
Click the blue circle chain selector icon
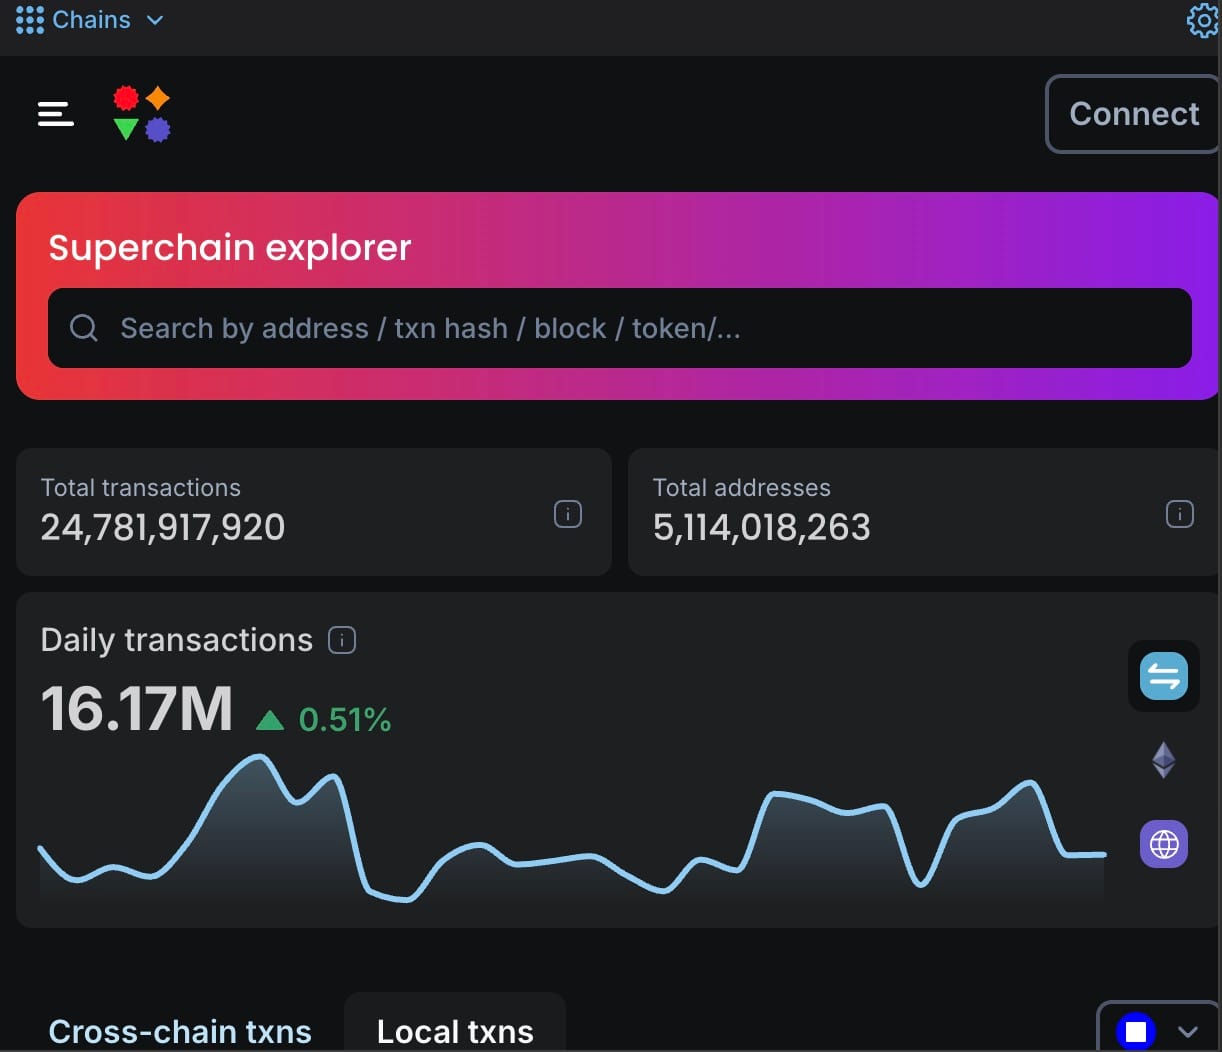[1136, 1032]
